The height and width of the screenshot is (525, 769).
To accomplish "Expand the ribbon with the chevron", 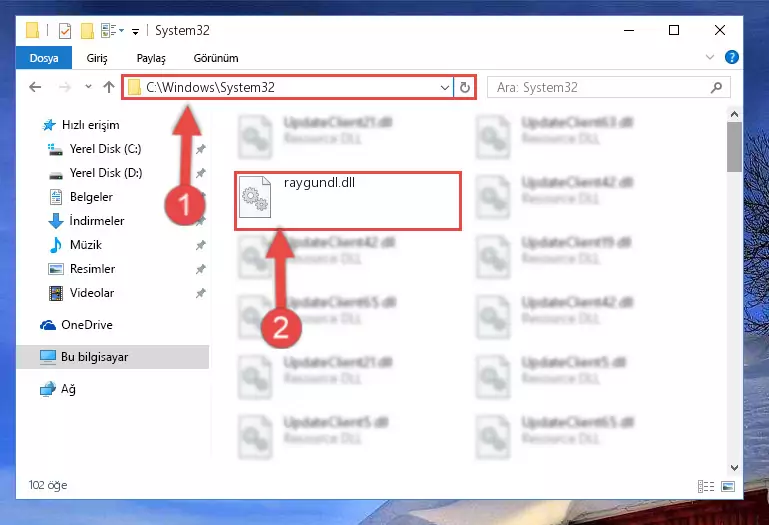I will pos(709,57).
